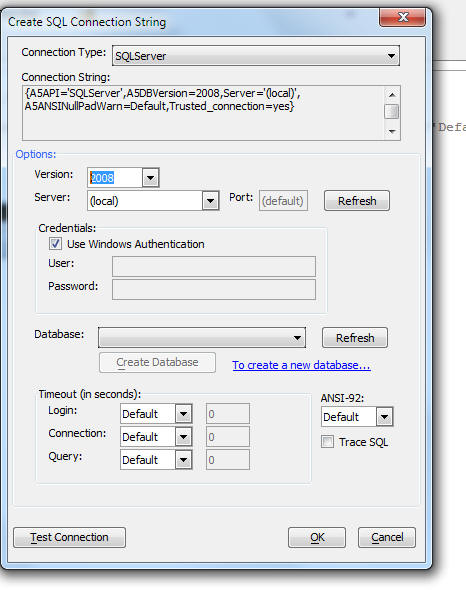Close the Create SQL Connection String dialog
This screenshot has width=466, height=590.
tap(402, 17)
